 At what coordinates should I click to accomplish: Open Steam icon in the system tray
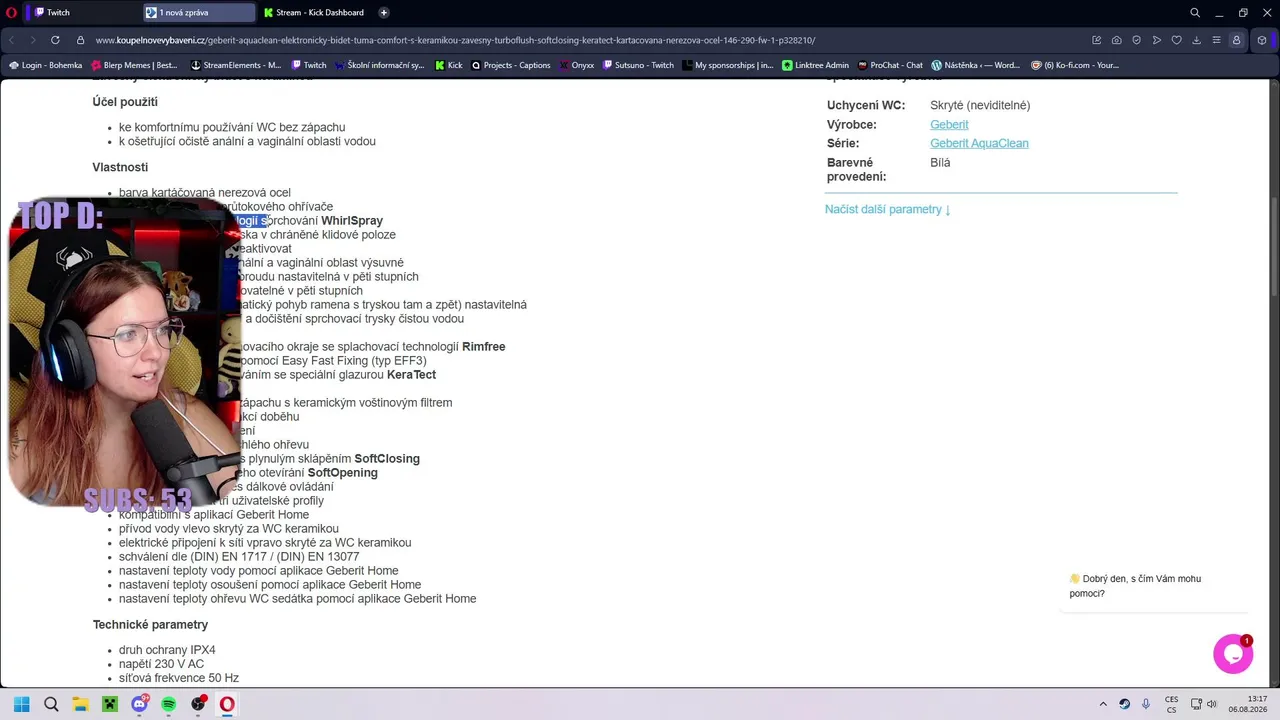[1125, 704]
